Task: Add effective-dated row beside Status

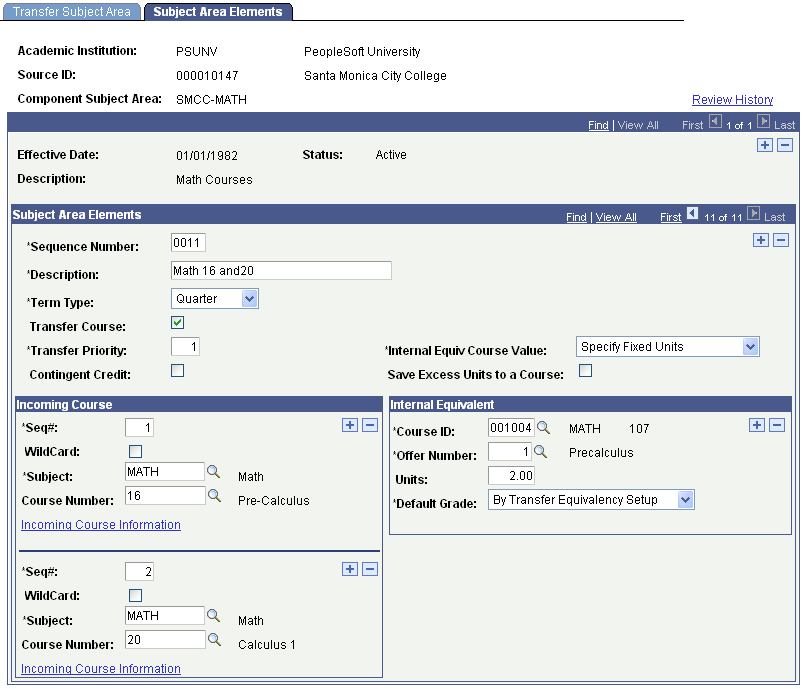Action: pyautogui.click(x=765, y=145)
